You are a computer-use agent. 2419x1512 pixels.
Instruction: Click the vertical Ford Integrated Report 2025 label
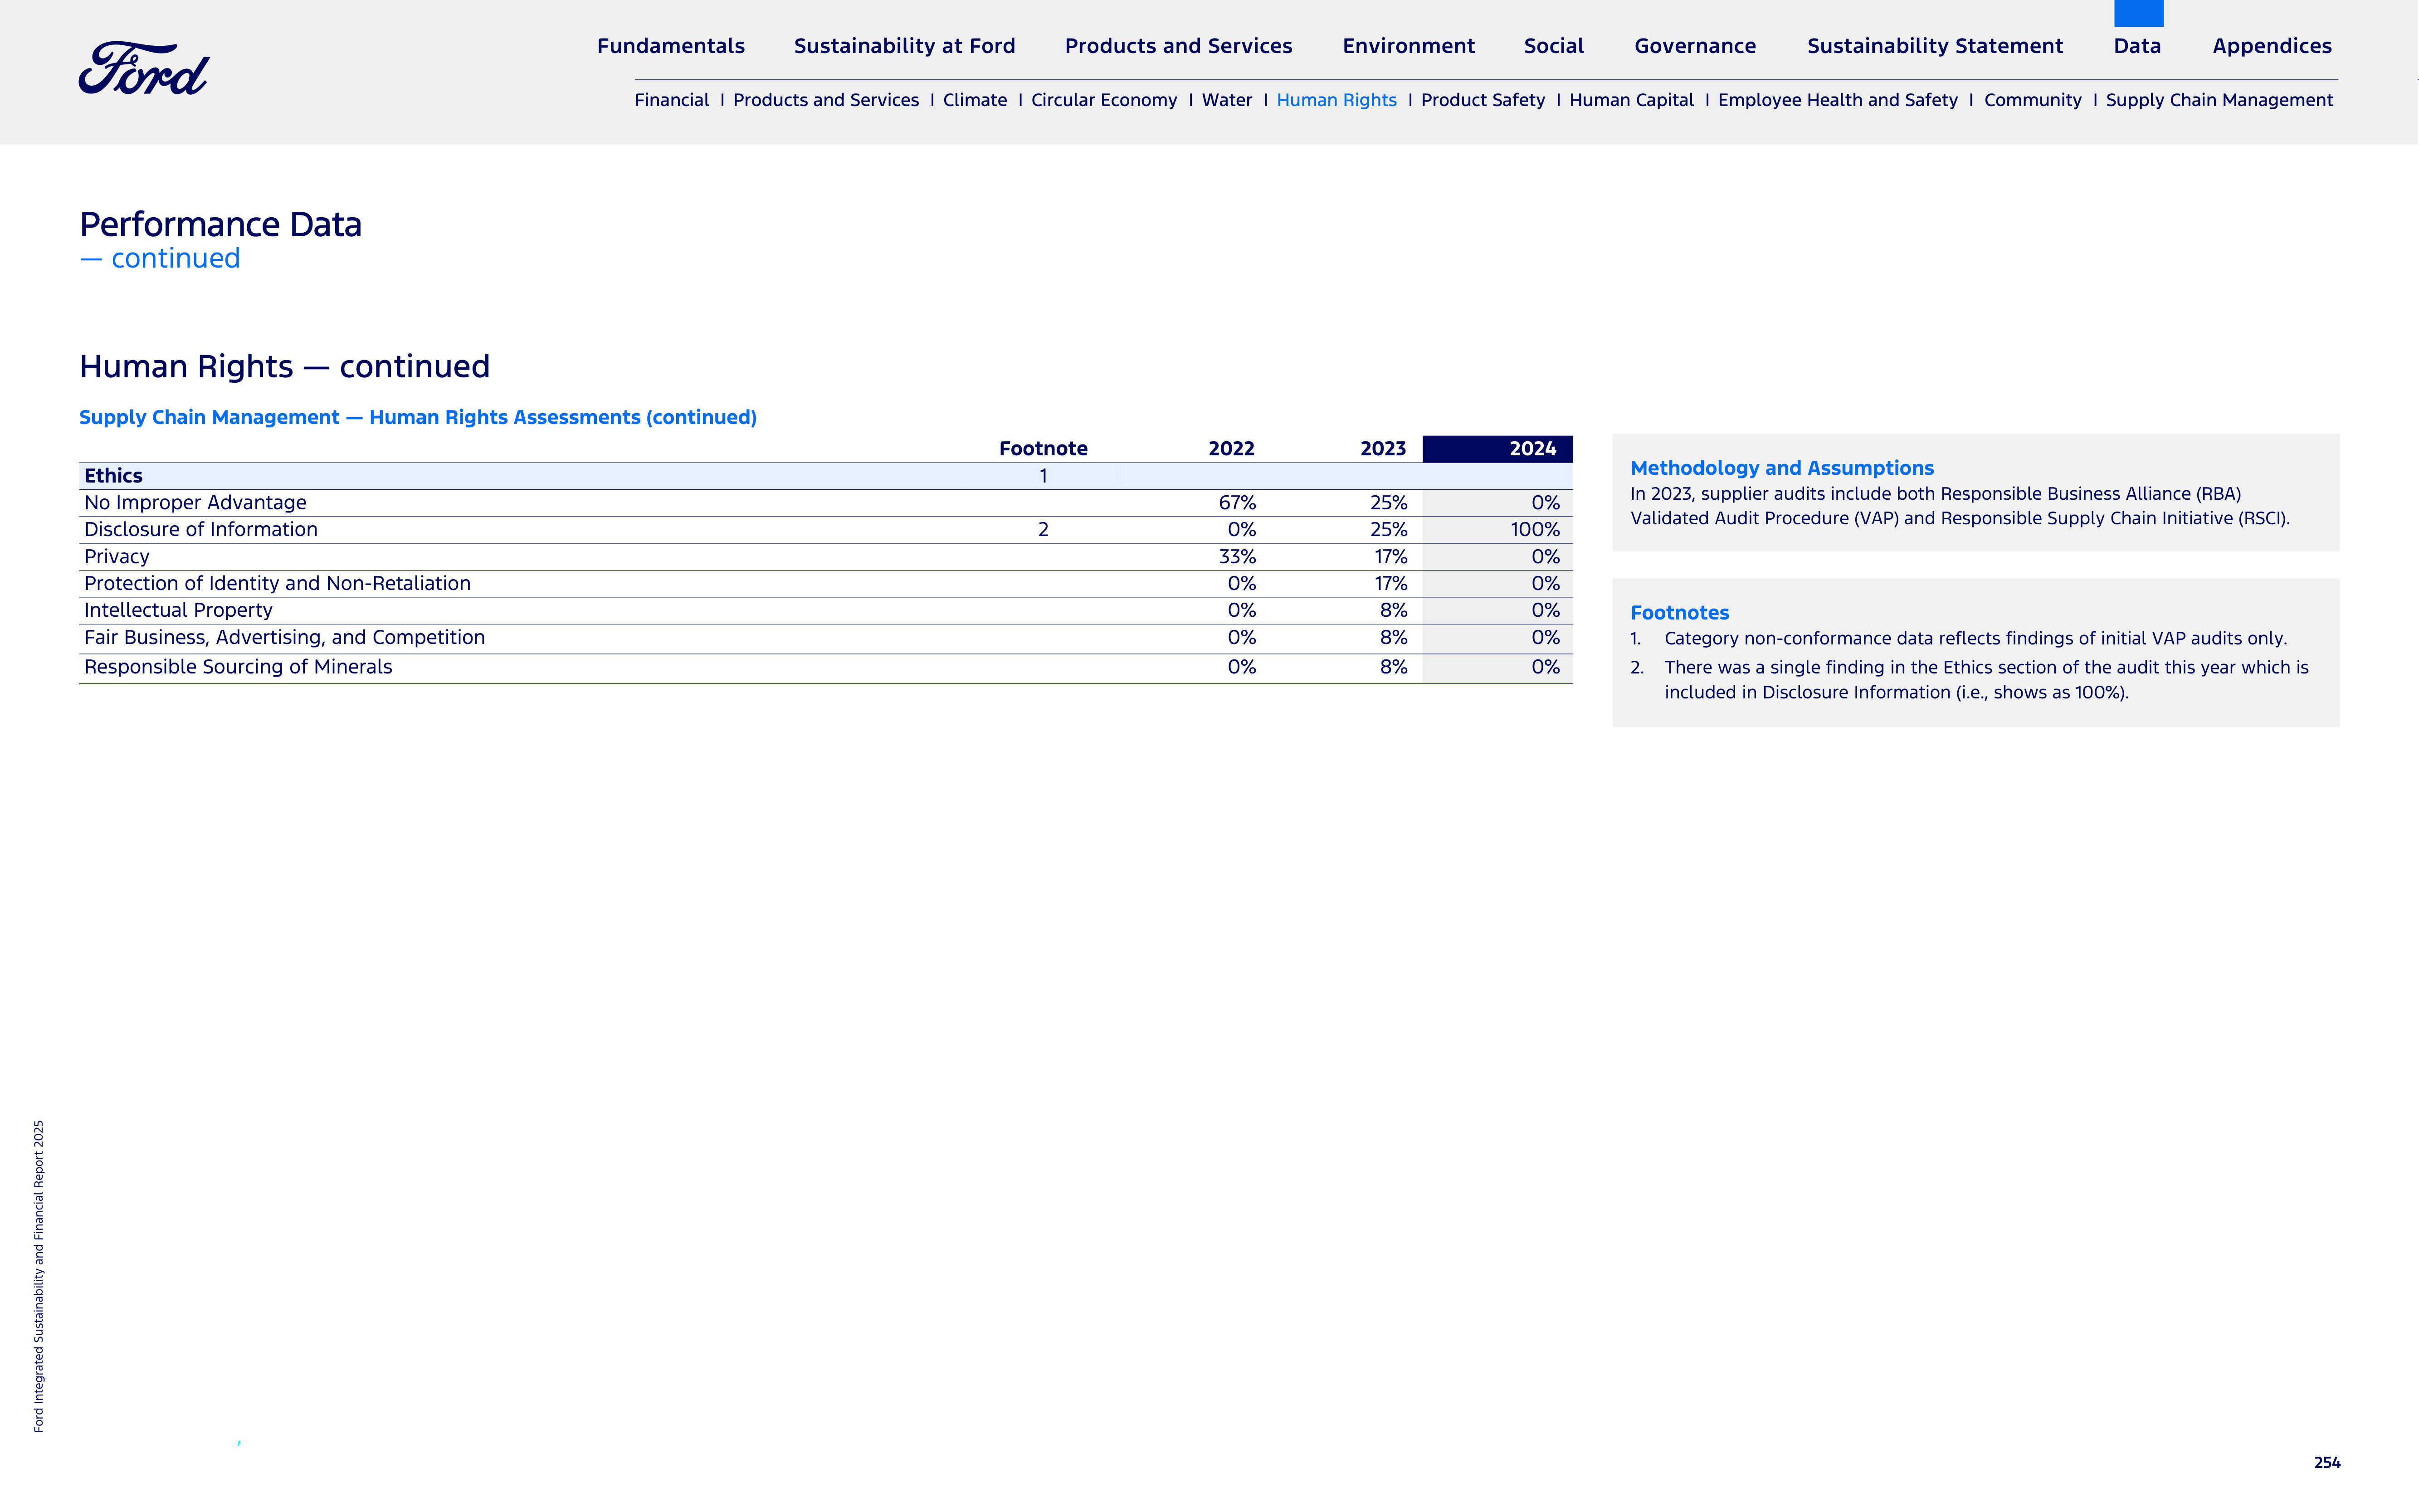[39, 1276]
